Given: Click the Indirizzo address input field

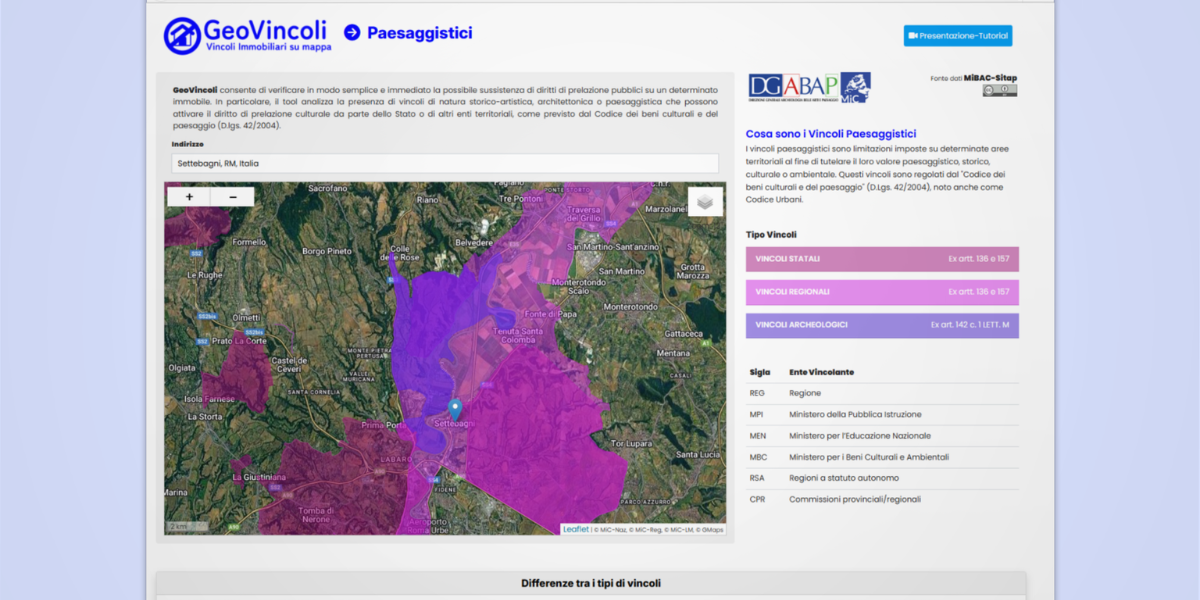Looking at the screenshot, I should [x=445, y=163].
